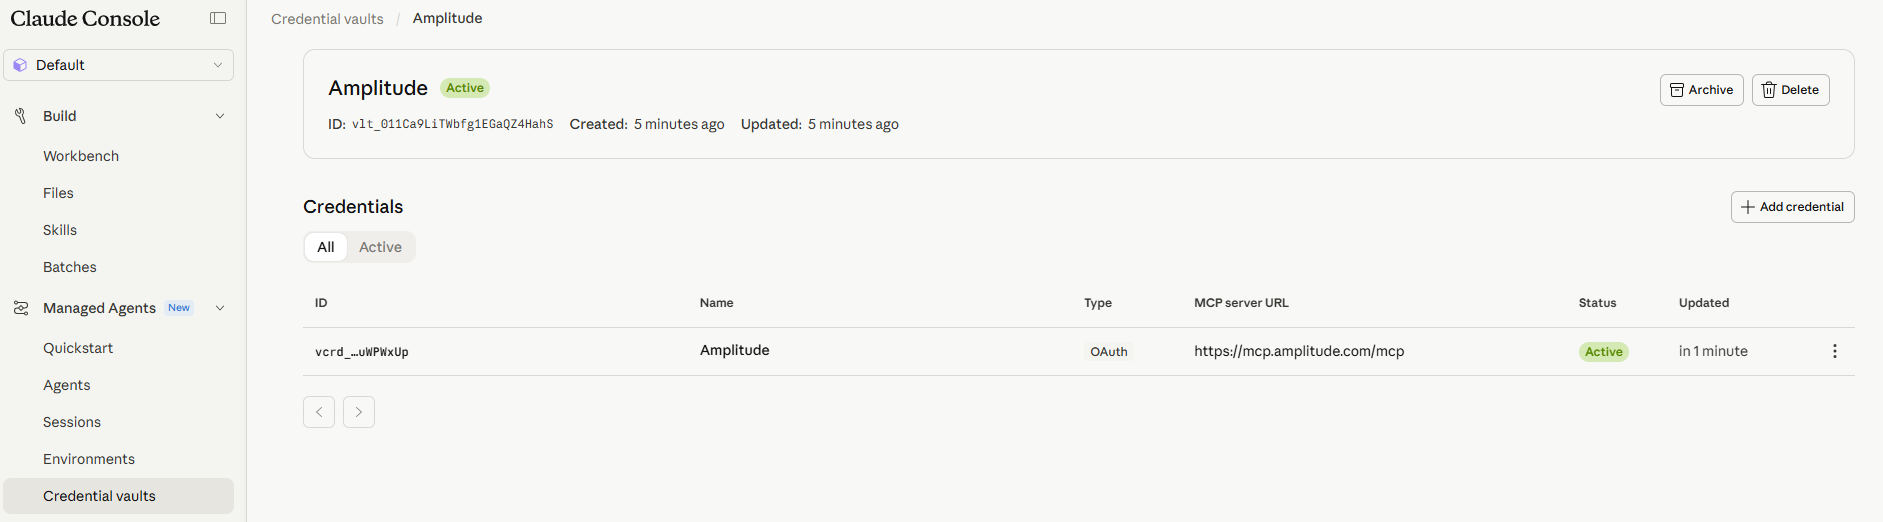Open Quickstart in the sidebar
This screenshot has width=1883, height=522.
coord(78,348)
